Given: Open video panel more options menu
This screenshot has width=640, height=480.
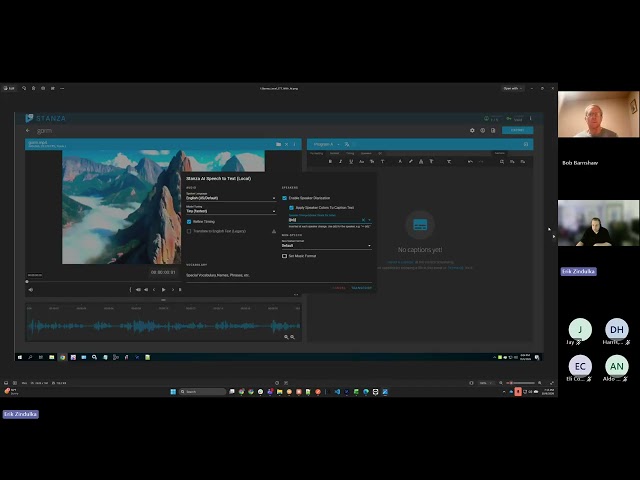Looking at the screenshot, I should 294,144.
